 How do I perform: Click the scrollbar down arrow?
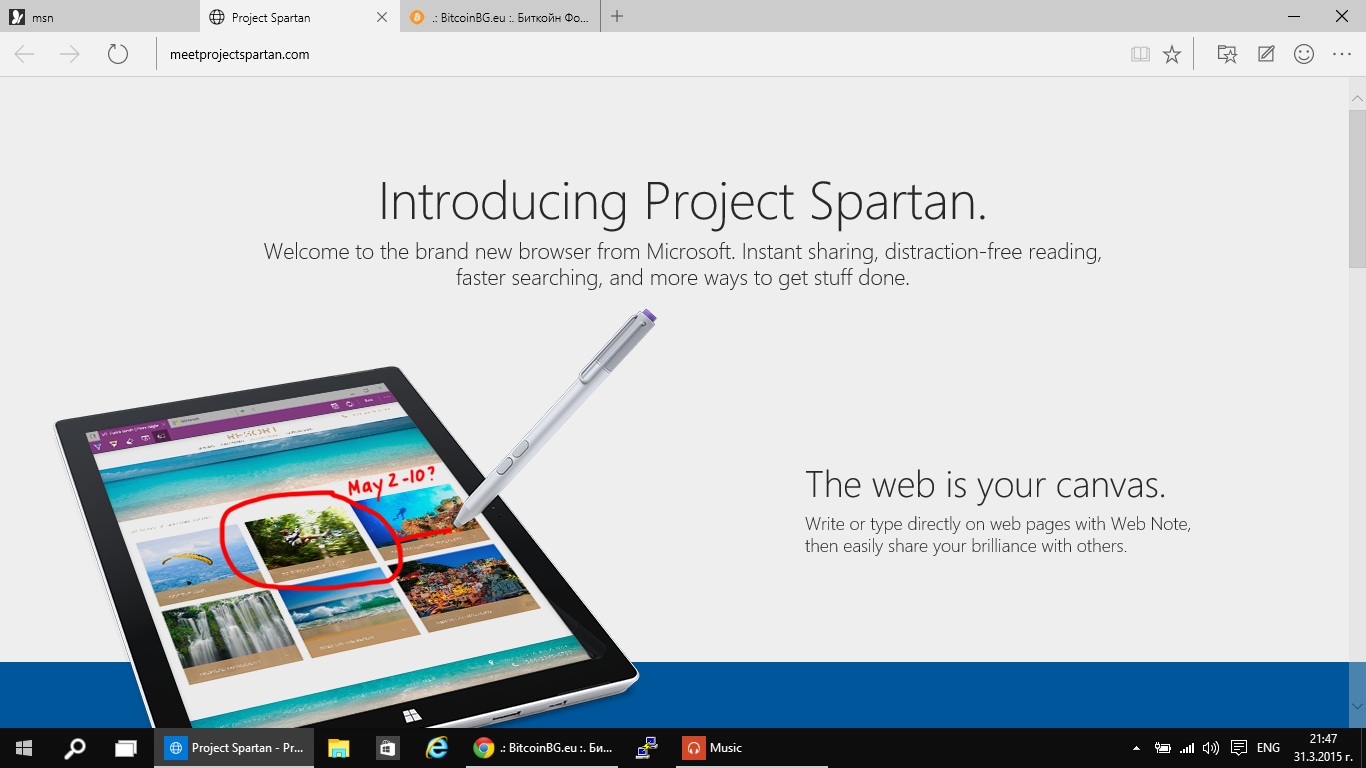tap(1357, 706)
